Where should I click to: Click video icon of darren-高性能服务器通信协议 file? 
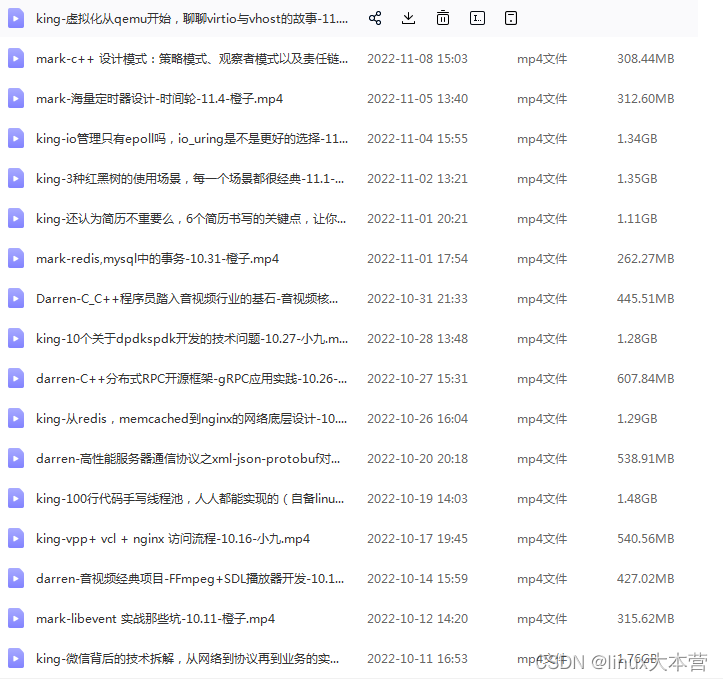click(16, 458)
